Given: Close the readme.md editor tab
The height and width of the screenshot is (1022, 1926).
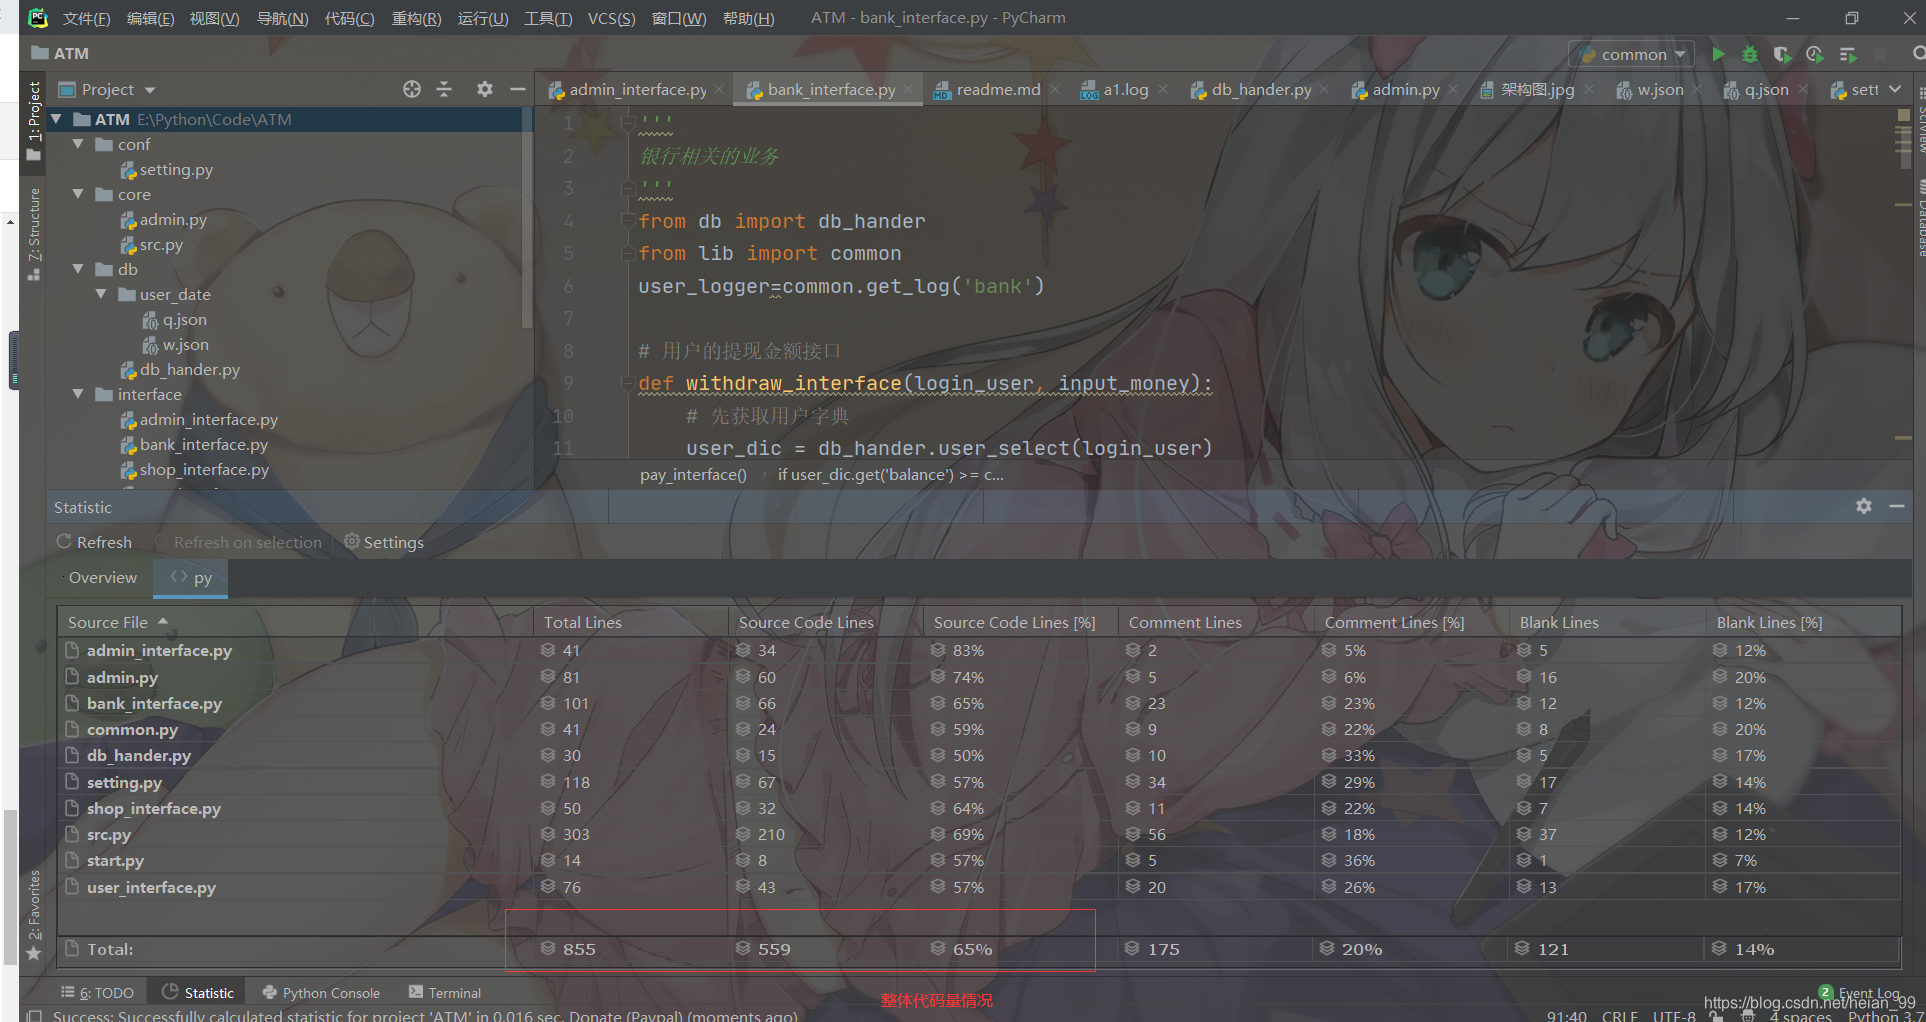Looking at the screenshot, I should click(x=1054, y=89).
